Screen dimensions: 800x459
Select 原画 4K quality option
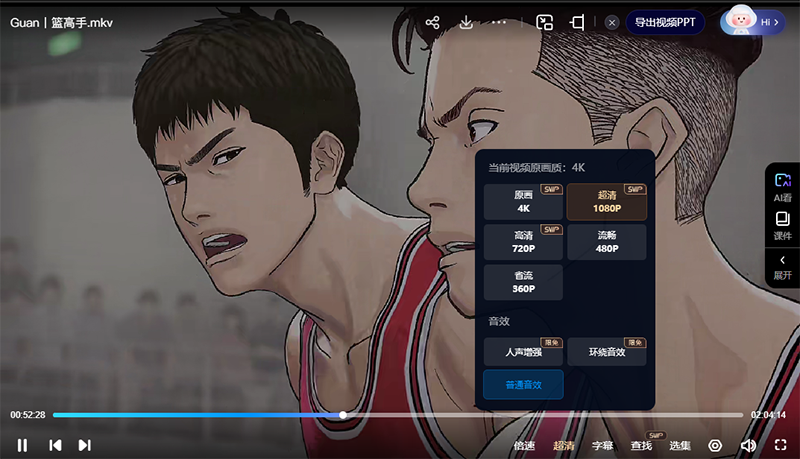point(523,202)
